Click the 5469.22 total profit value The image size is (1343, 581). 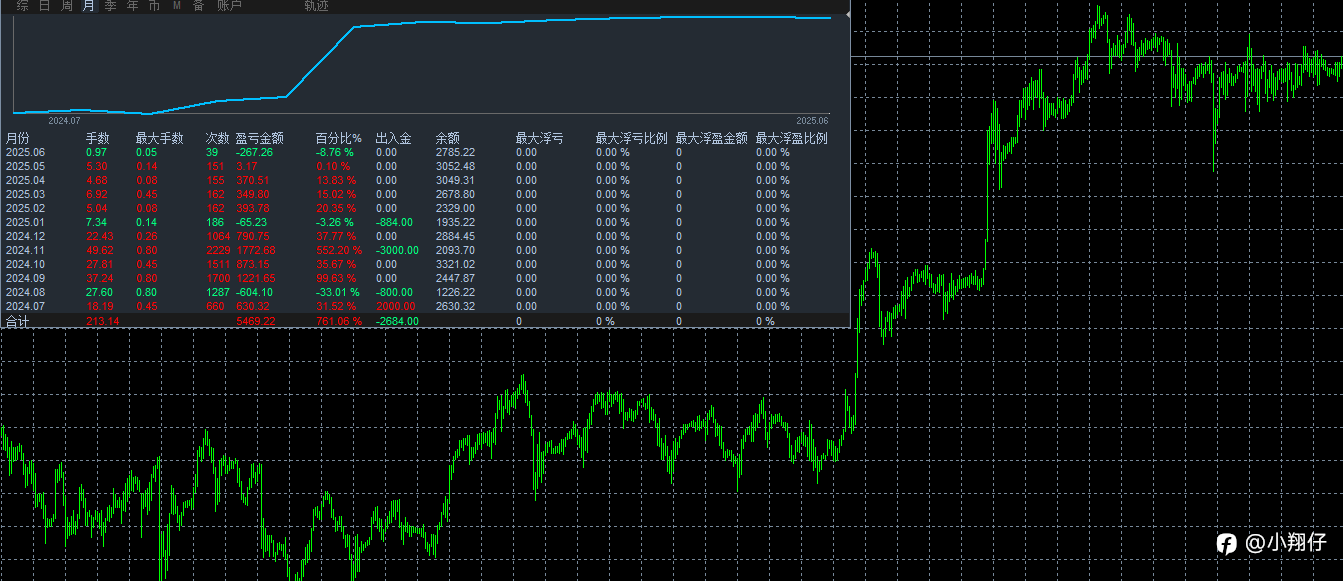click(x=255, y=321)
